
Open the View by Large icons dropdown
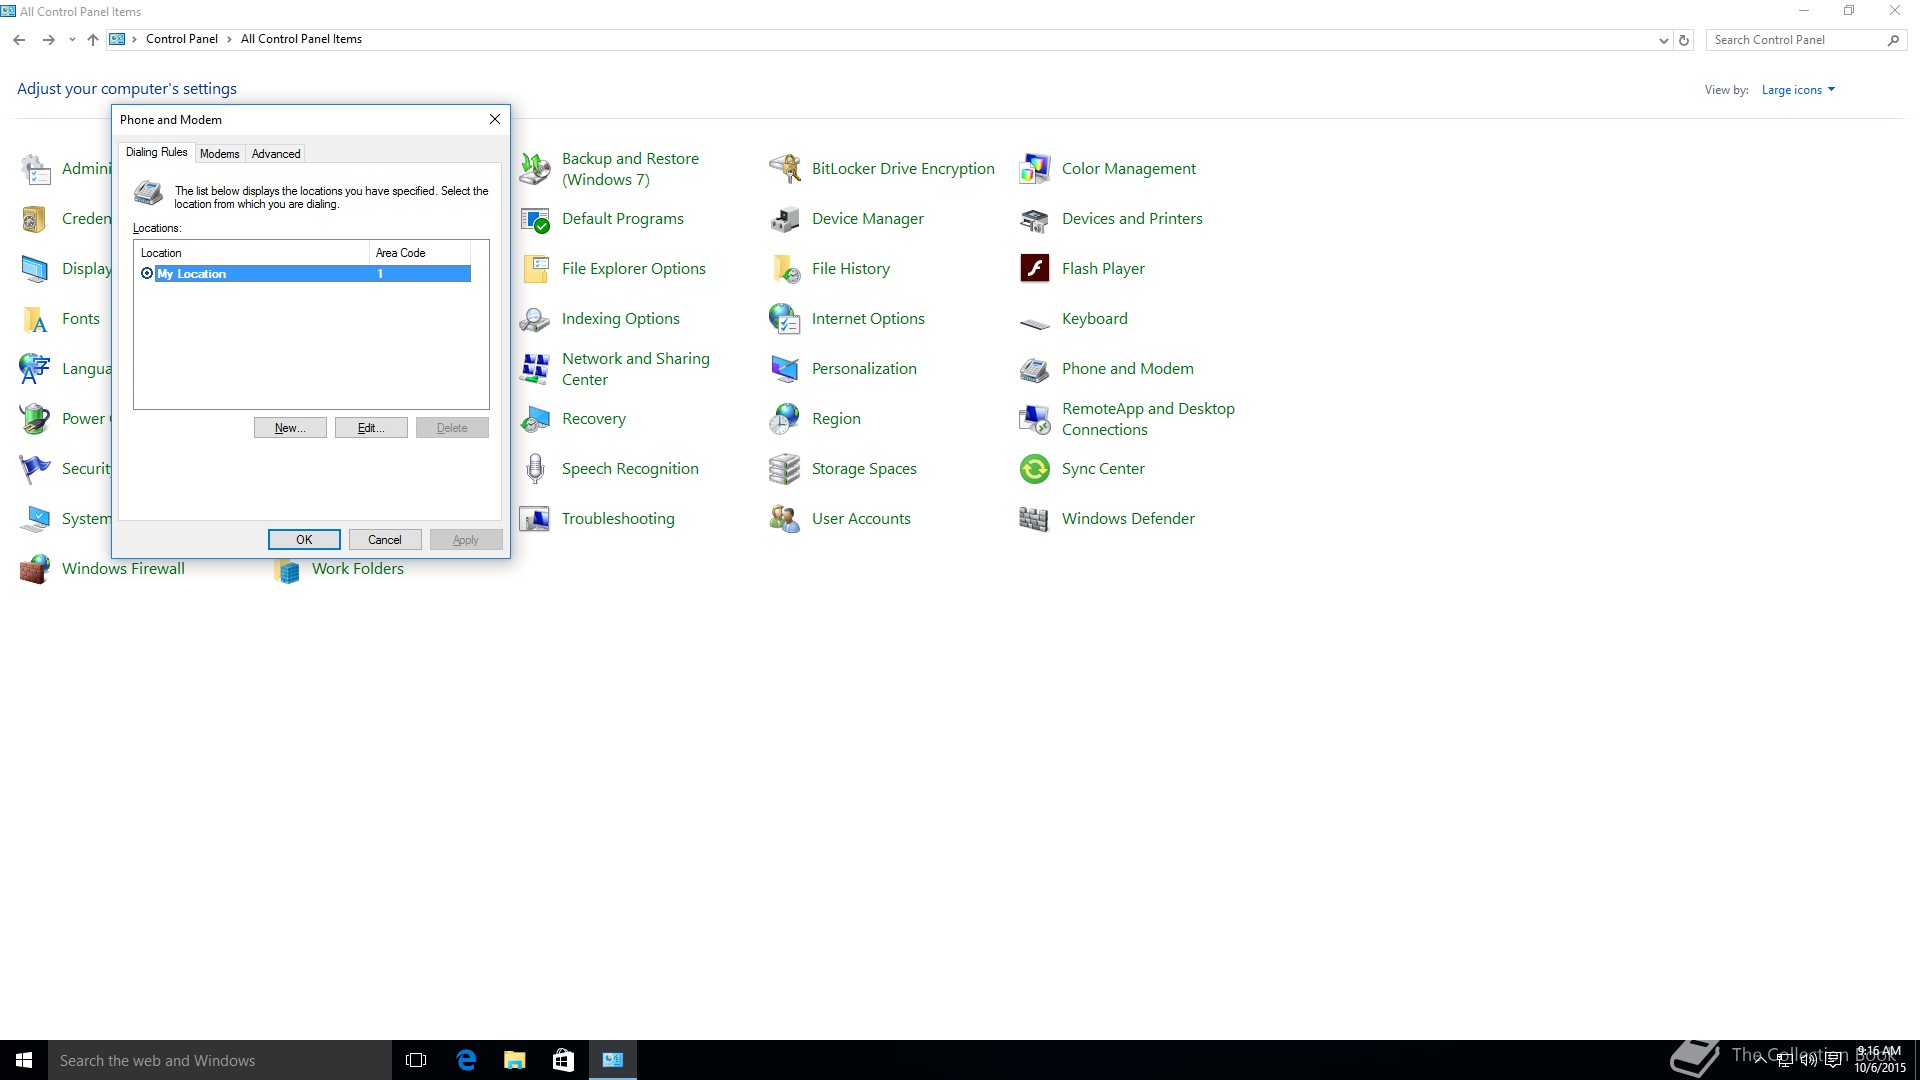[1798, 90]
